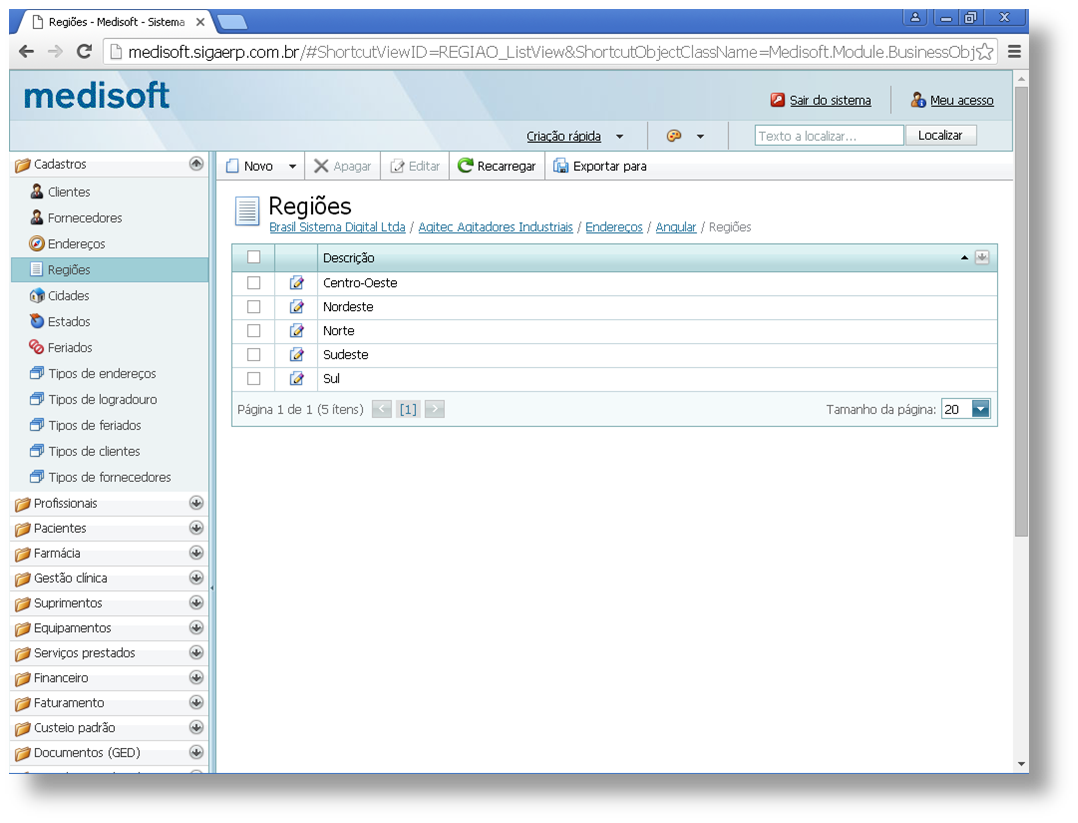1078x823 pixels.
Task: Check the Norte row checkbox
Action: [254, 331]
